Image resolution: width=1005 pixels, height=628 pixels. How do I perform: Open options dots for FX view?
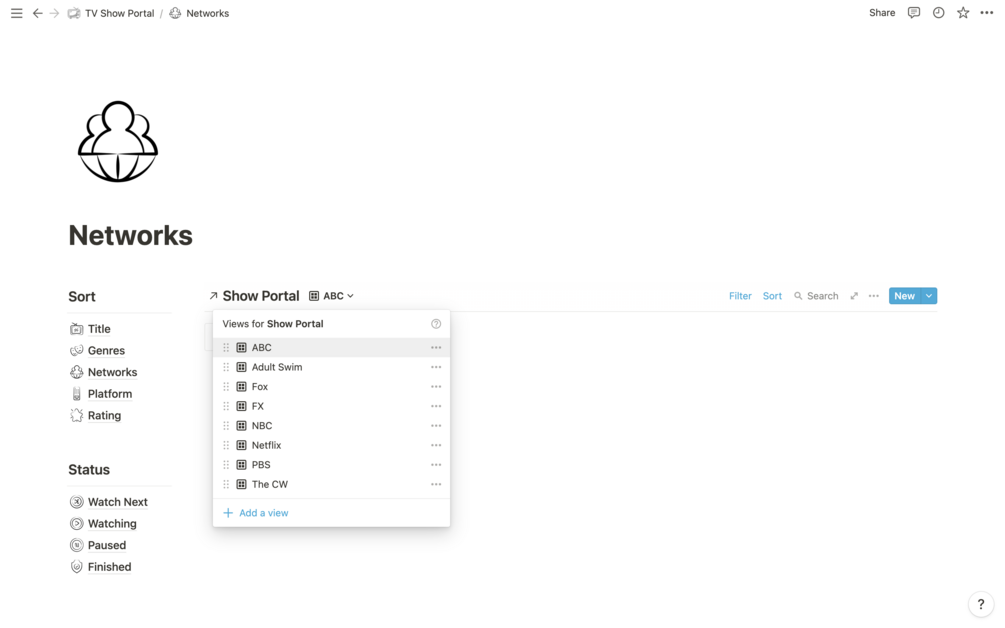click(436, 406)
